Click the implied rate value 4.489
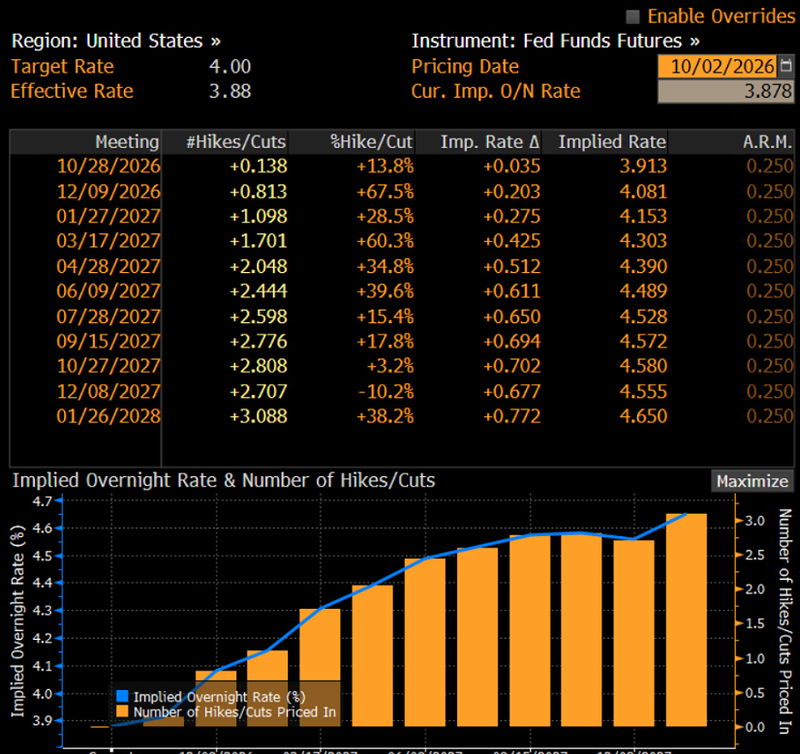800x754 pixels. [643, 291]
